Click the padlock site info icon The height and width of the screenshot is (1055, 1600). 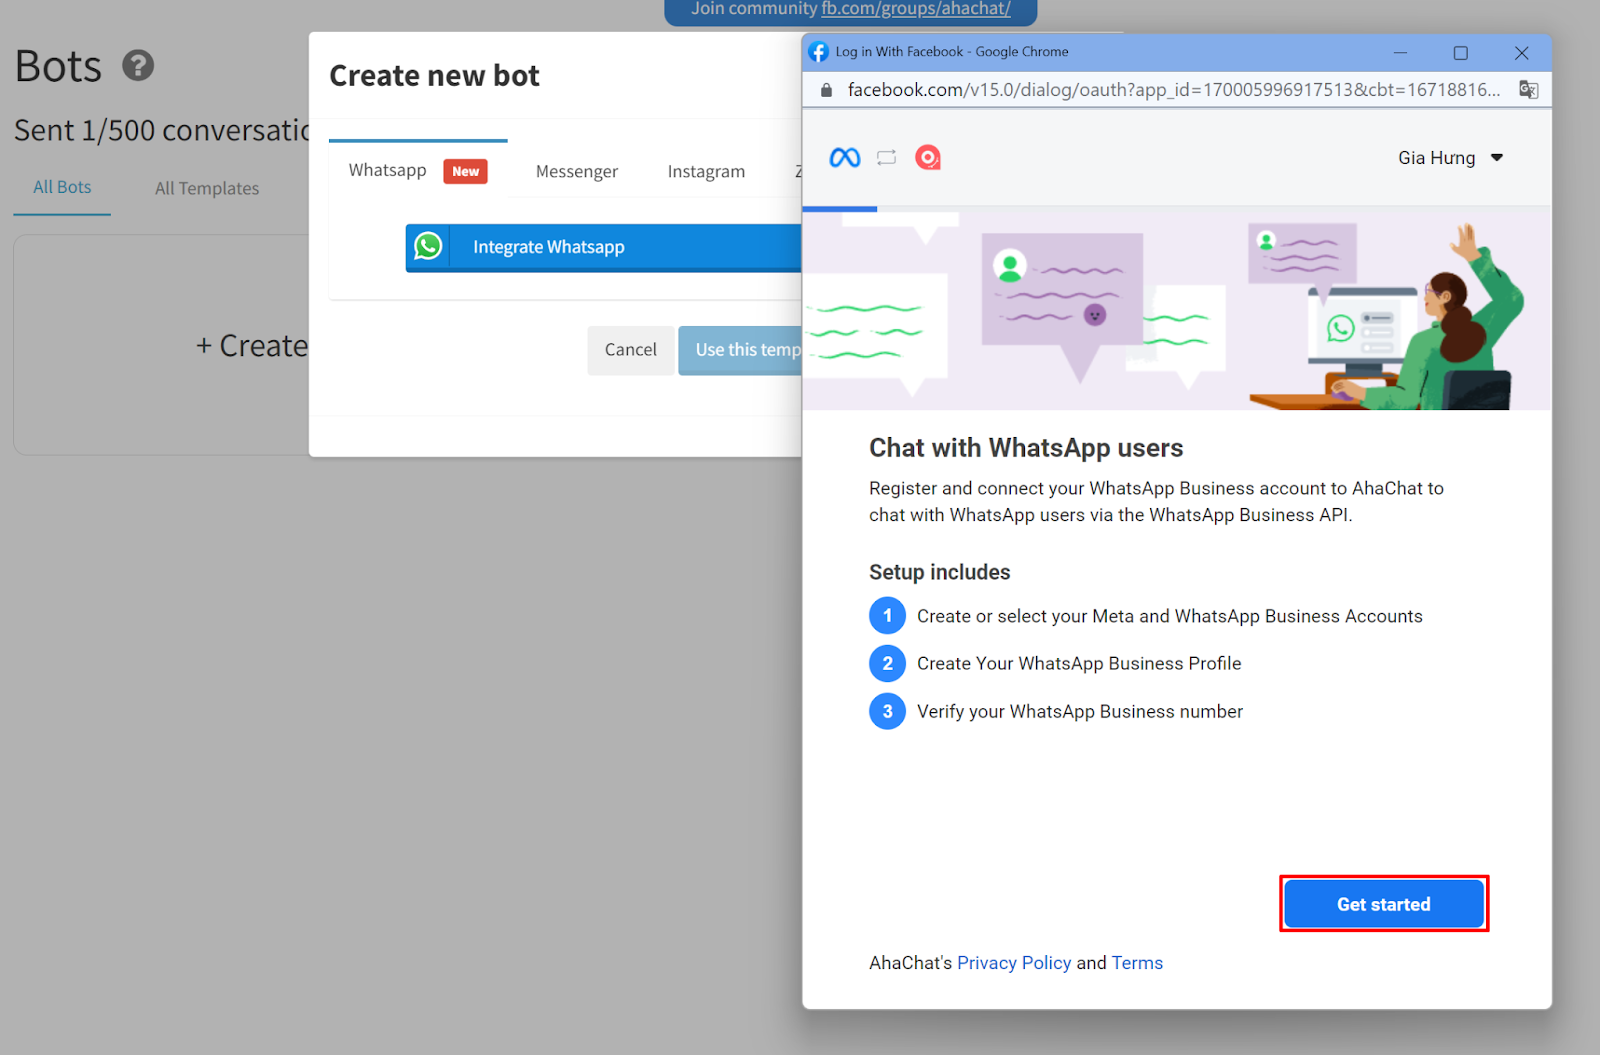click(x=826, y=90)
